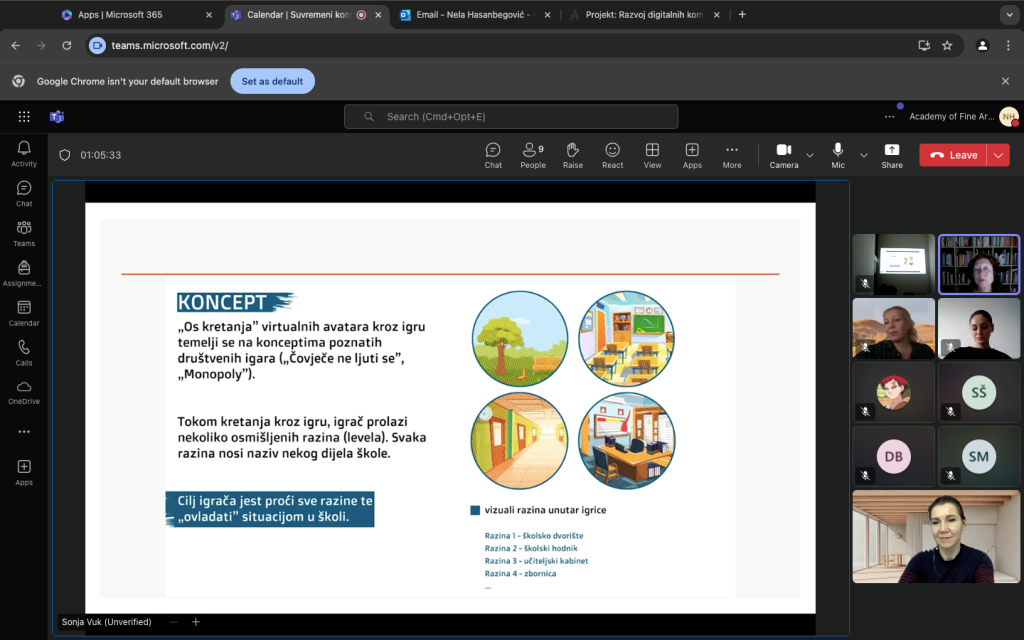Expand the Camera options dropdown arrow
Viewport: 1024px width, 640px height.
click(810, 155)
